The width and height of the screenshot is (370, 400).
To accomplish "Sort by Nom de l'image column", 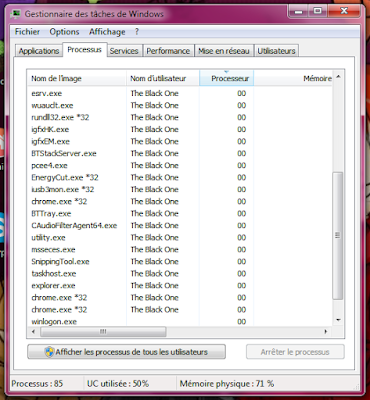I will (77, 79).
